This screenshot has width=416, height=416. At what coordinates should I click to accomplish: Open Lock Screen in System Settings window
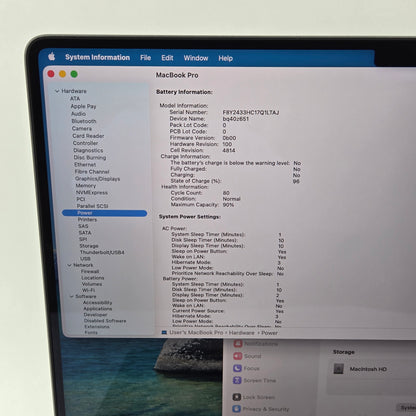254,397
